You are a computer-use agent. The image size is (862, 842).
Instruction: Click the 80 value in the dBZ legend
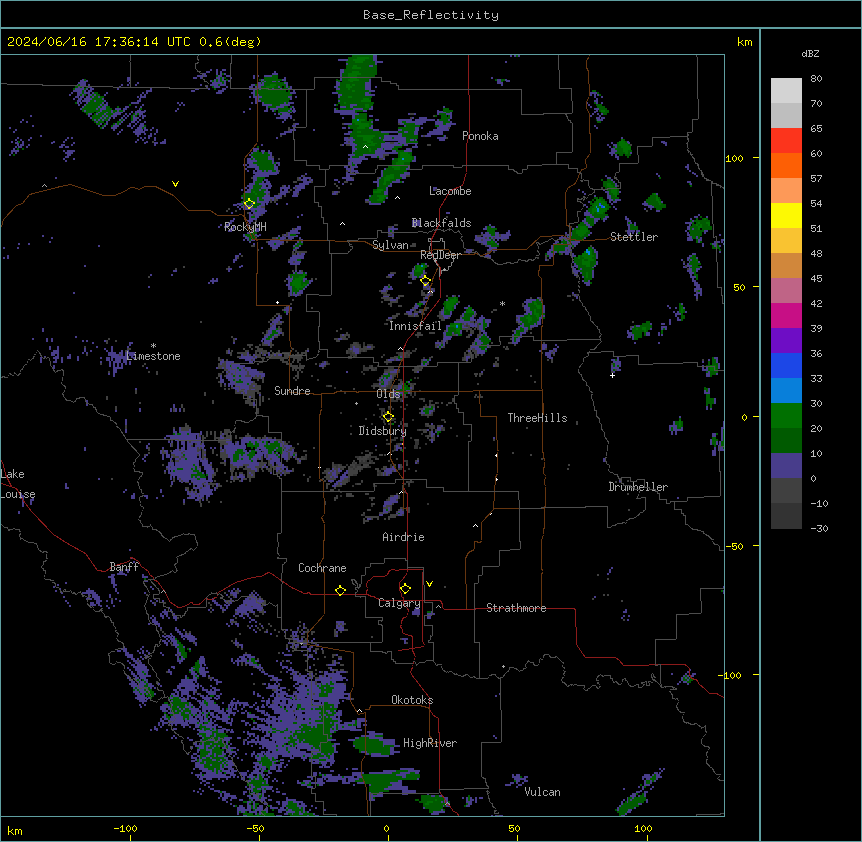816,79
